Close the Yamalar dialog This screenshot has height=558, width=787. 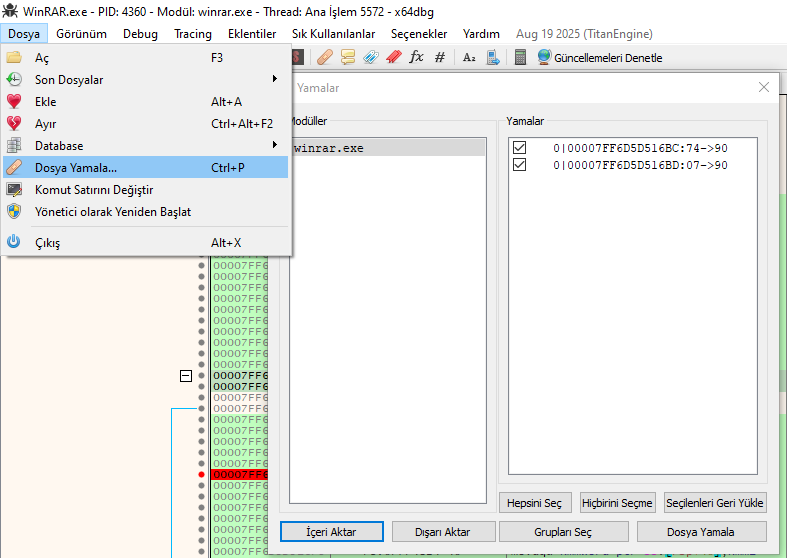[x=763, y=87]
